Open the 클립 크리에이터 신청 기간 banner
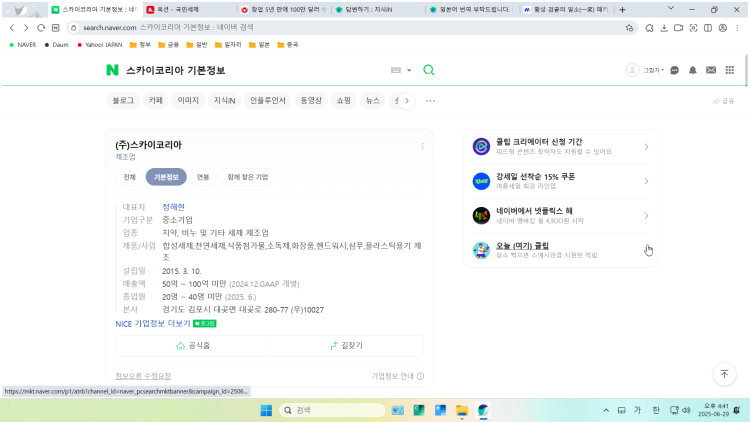Viewport: 750px width, 422px height. [x=560, y=146]
